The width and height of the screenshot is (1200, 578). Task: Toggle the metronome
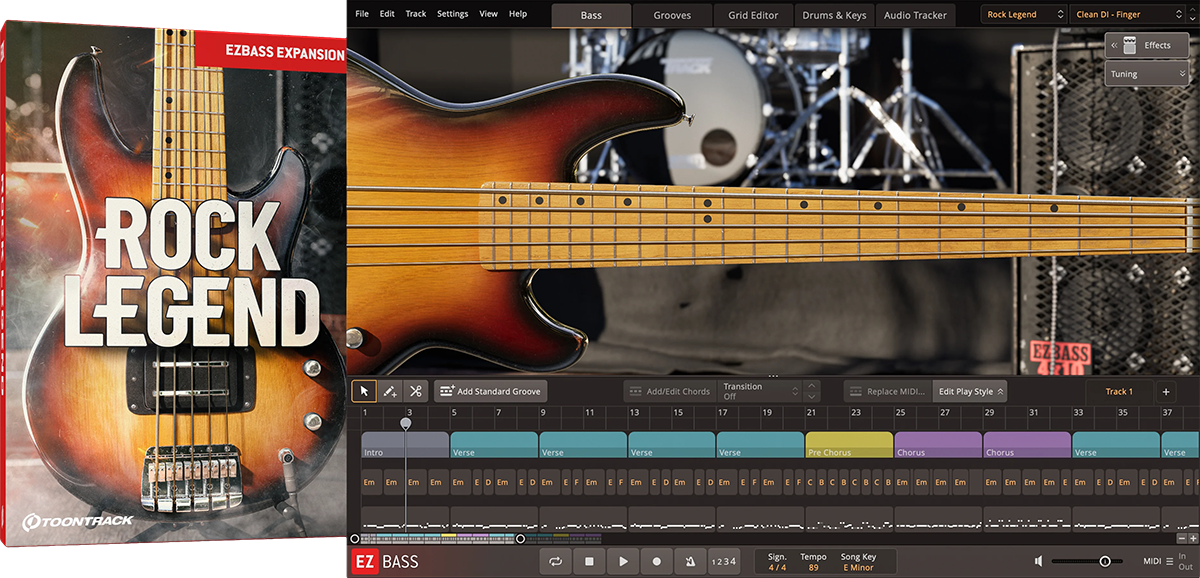(689, 562)
